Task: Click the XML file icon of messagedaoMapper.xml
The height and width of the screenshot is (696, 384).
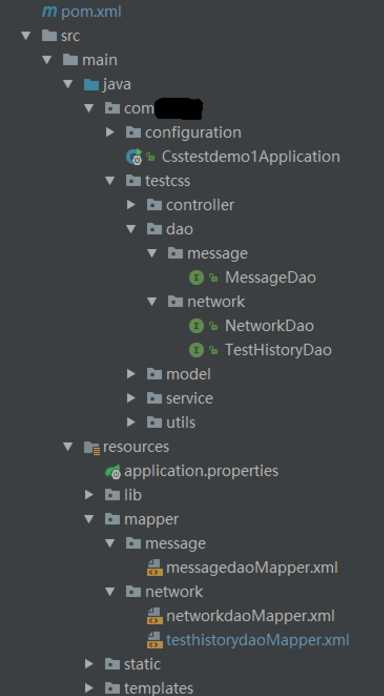Action: click(154, 568)
